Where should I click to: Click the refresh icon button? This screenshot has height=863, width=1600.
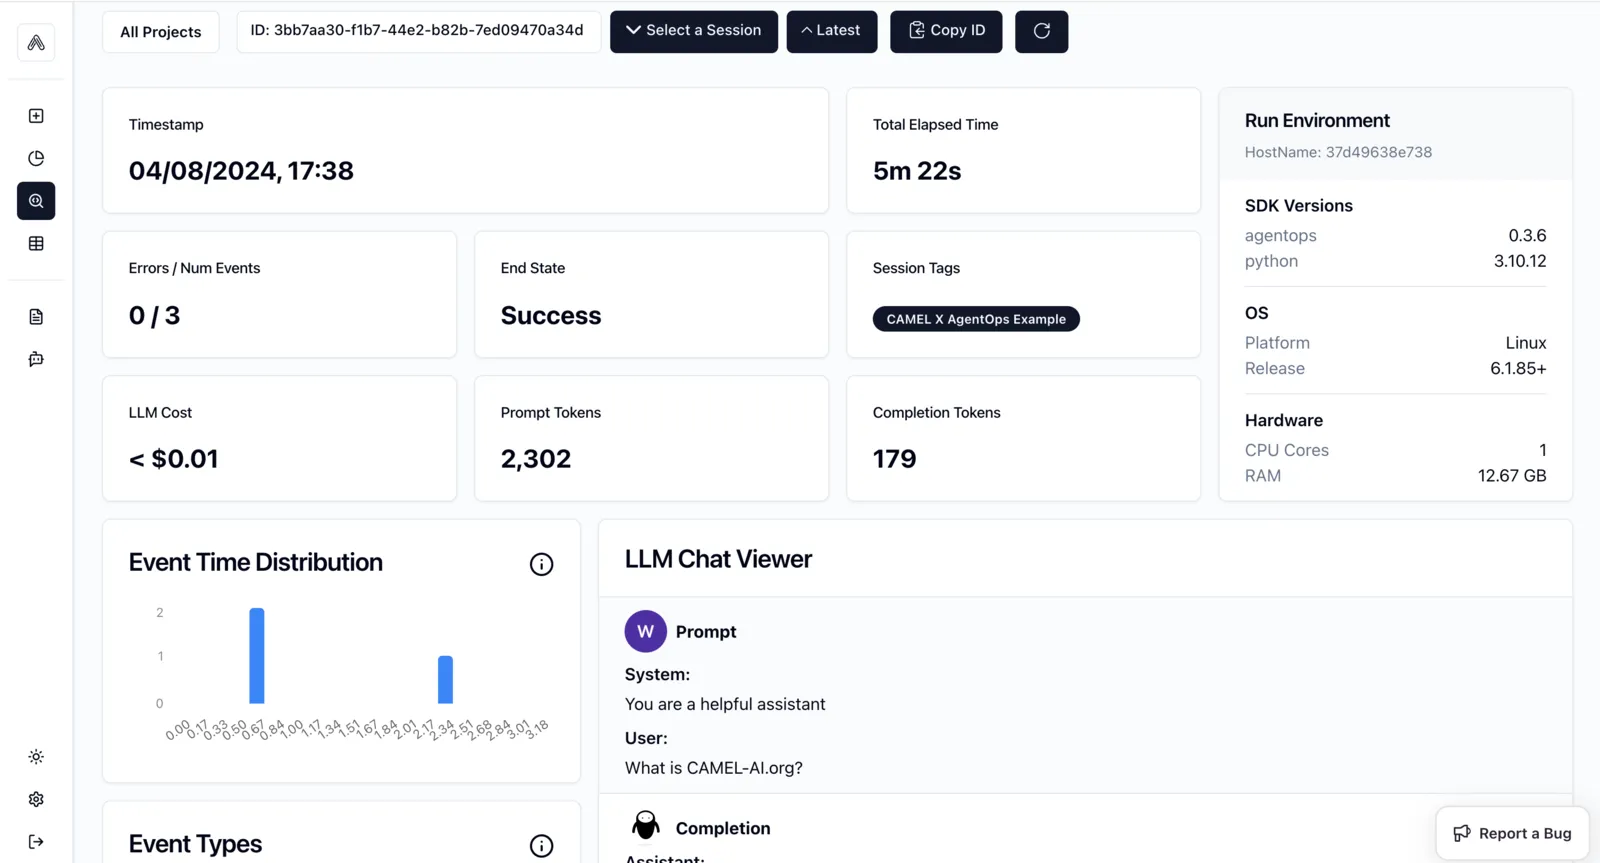click(1041, 31)
